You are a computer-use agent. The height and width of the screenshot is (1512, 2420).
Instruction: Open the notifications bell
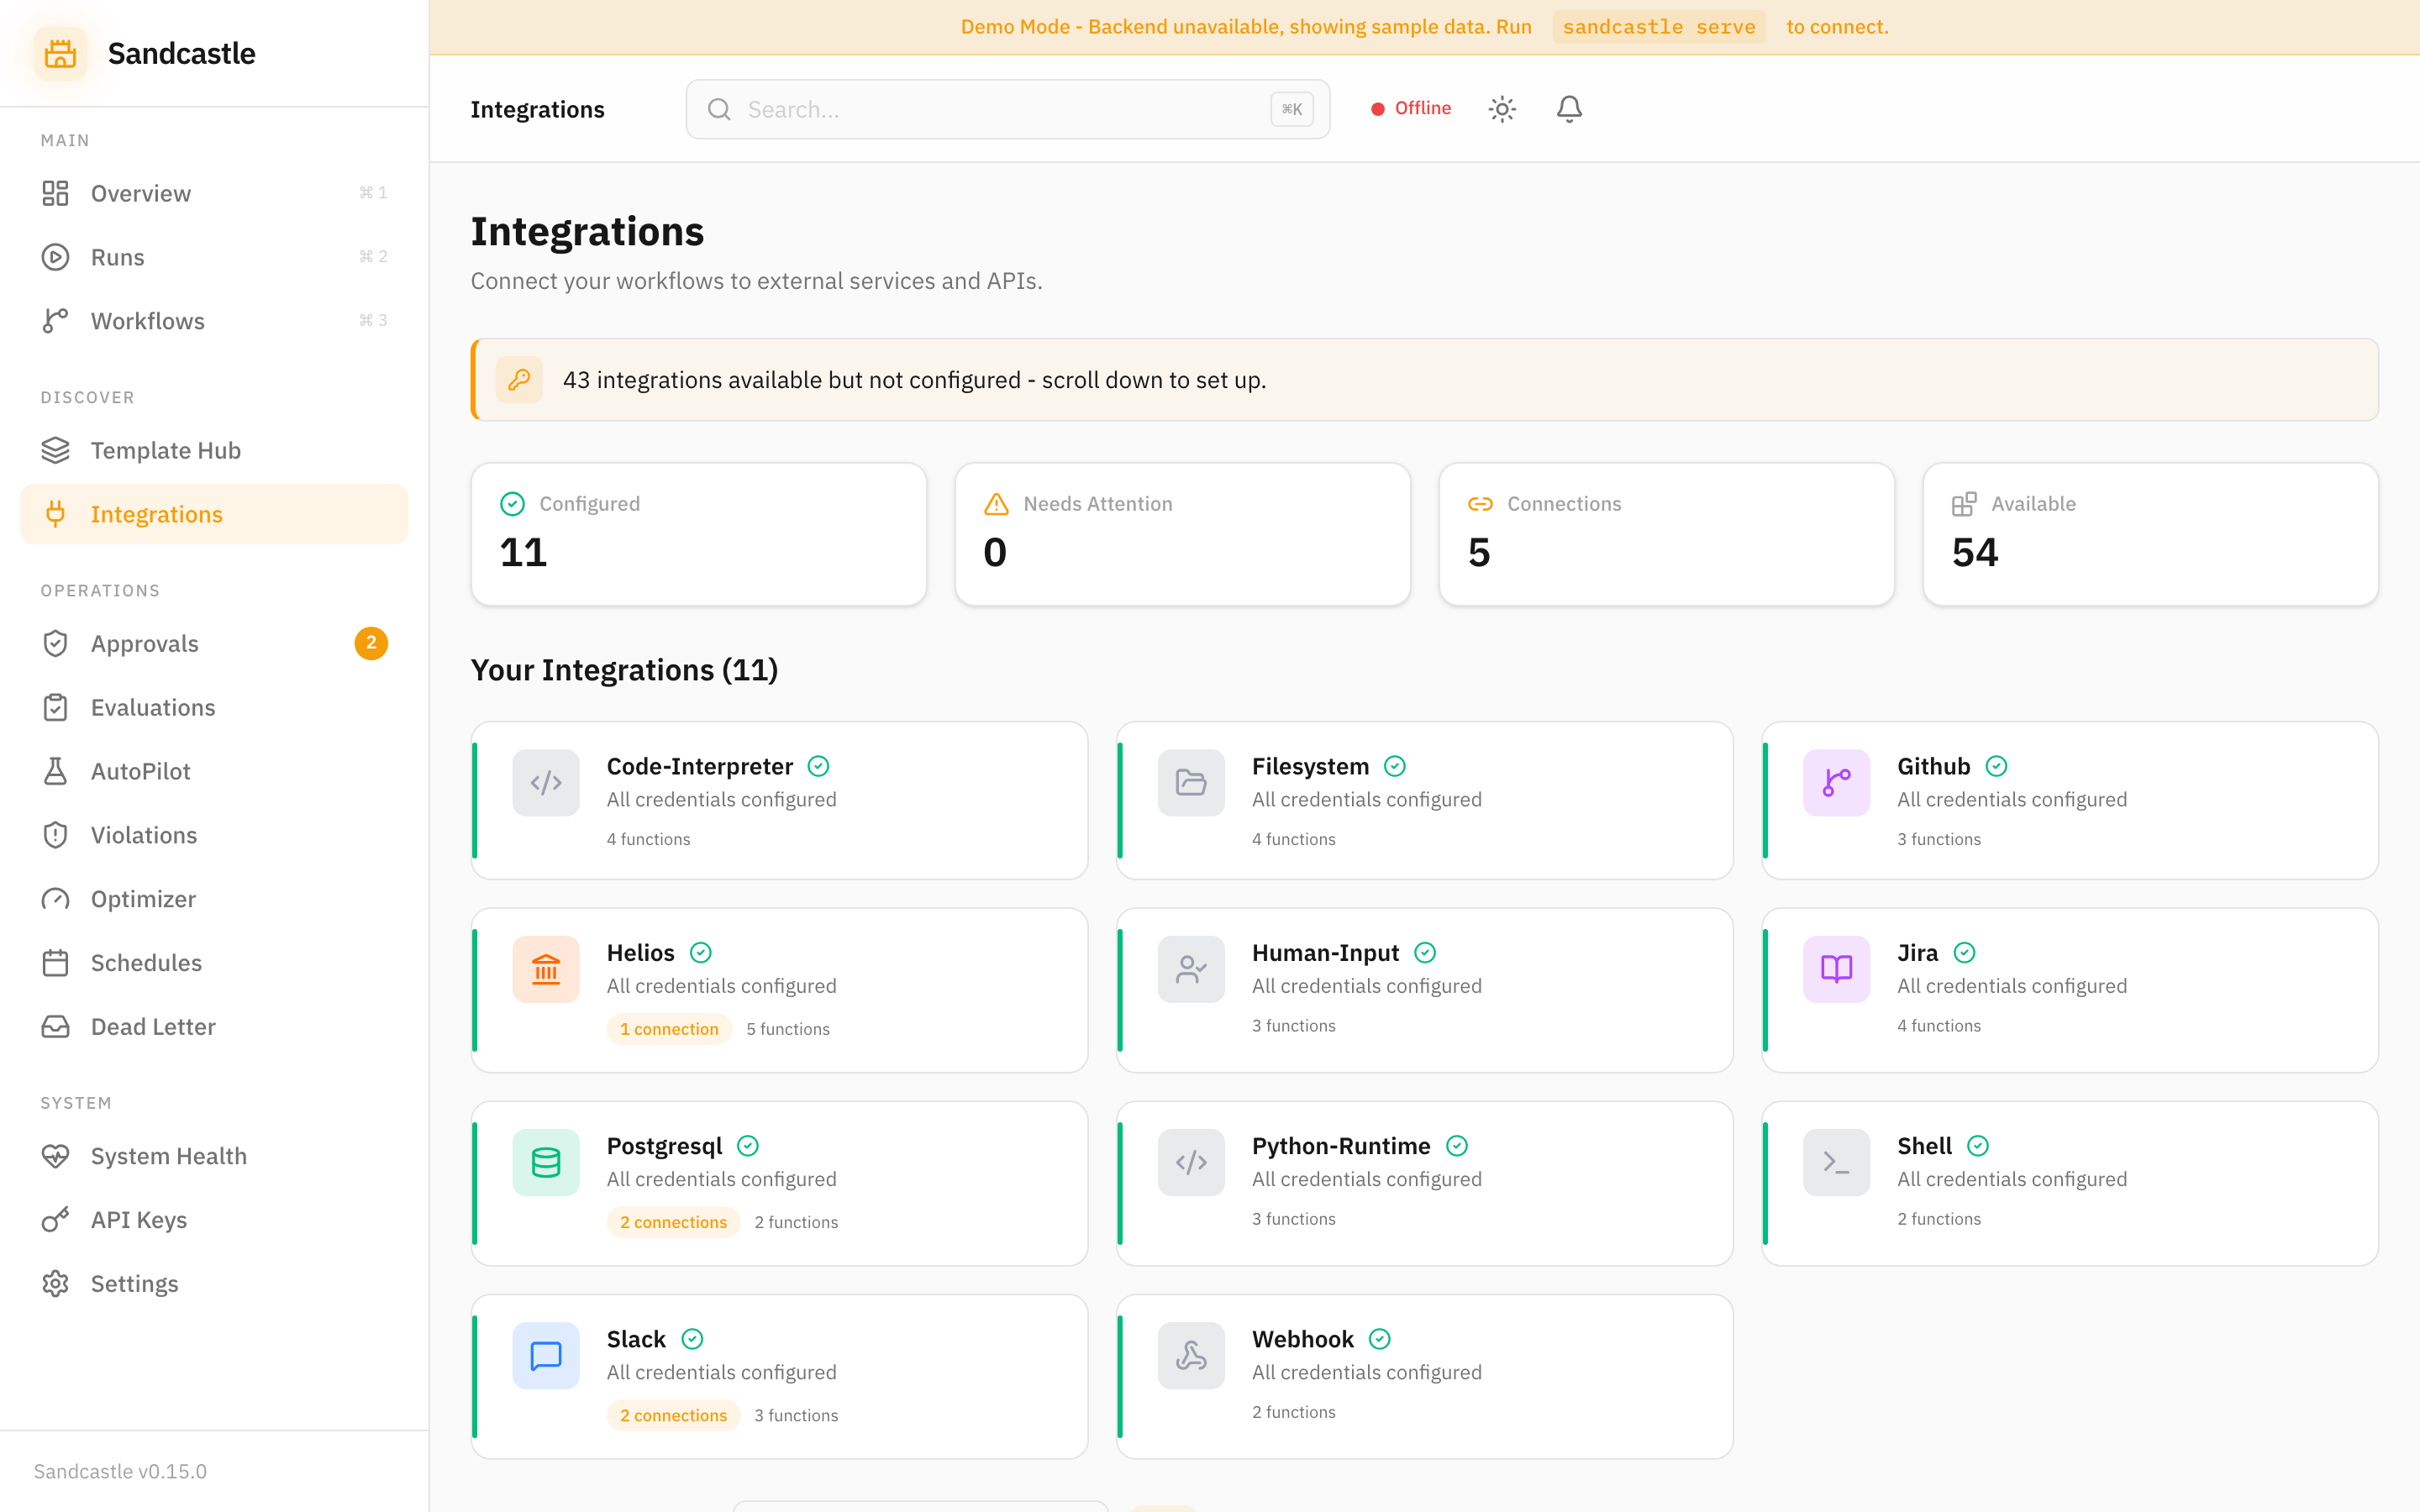1568,108
